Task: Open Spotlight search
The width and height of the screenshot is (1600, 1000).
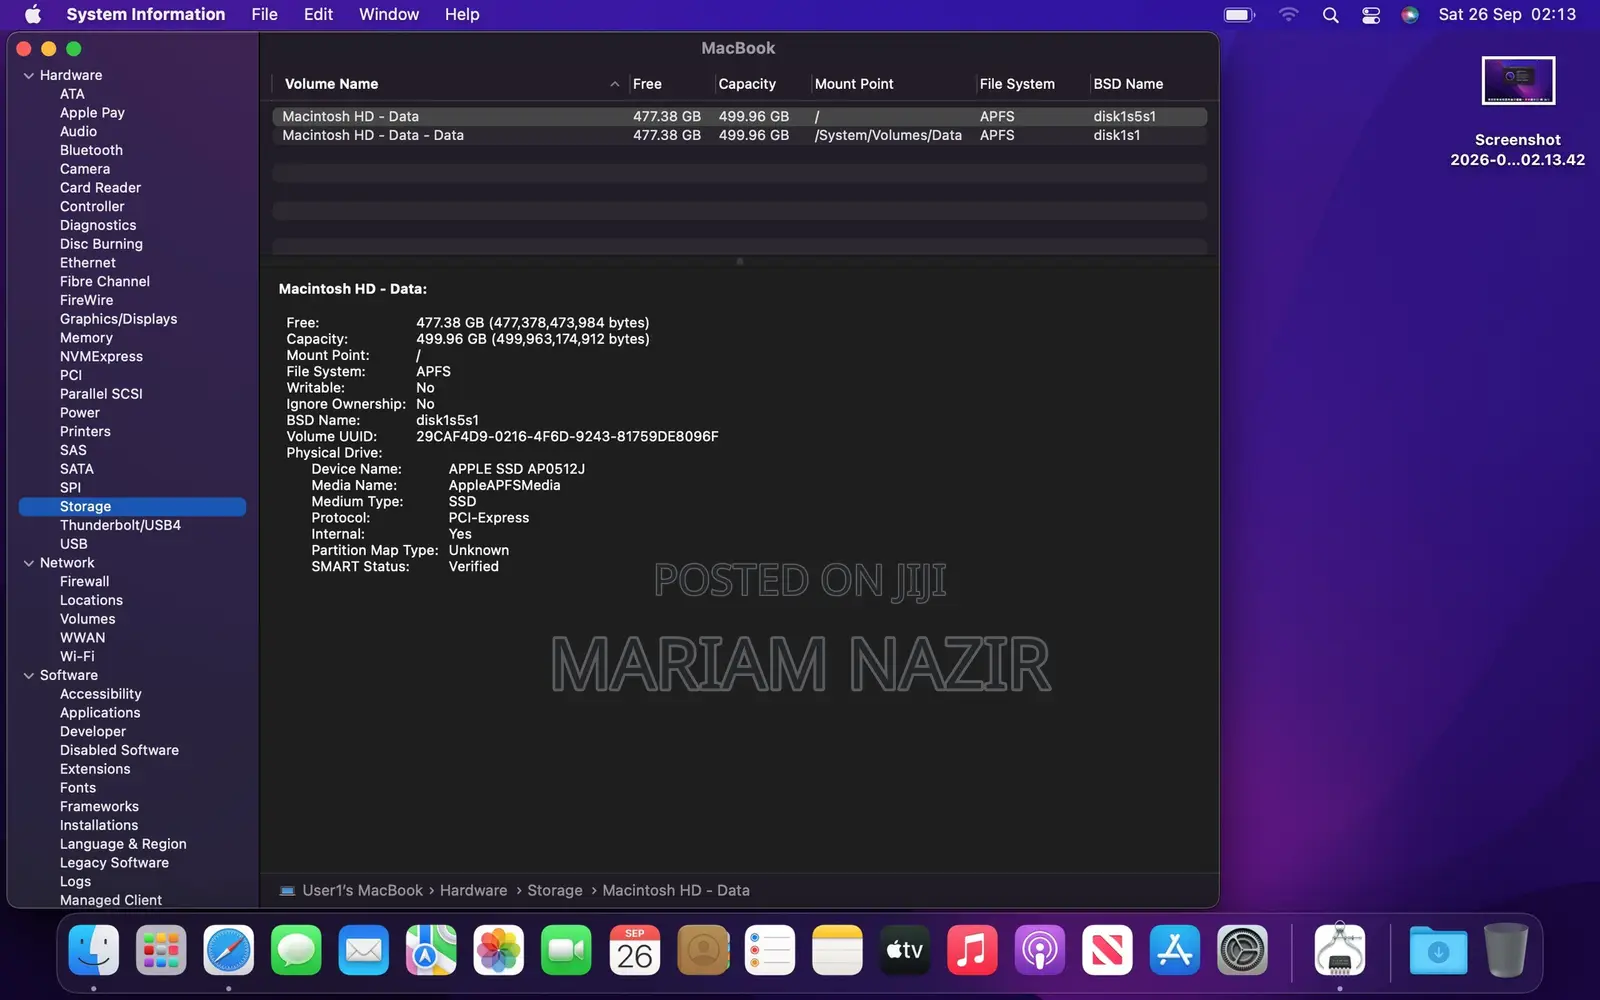Action: (1330, 14)
